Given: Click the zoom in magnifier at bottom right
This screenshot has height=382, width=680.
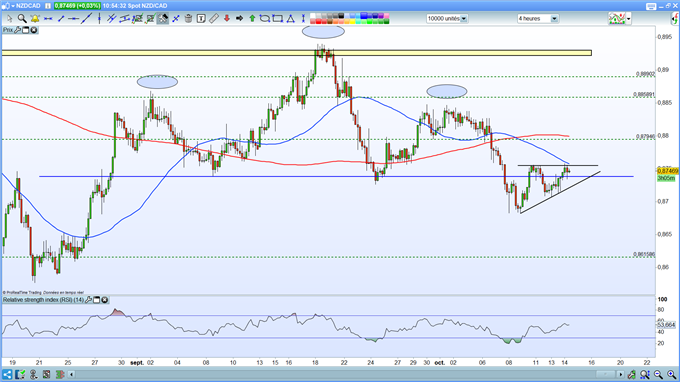Looking at the screenshot, I should pos(671,374).
